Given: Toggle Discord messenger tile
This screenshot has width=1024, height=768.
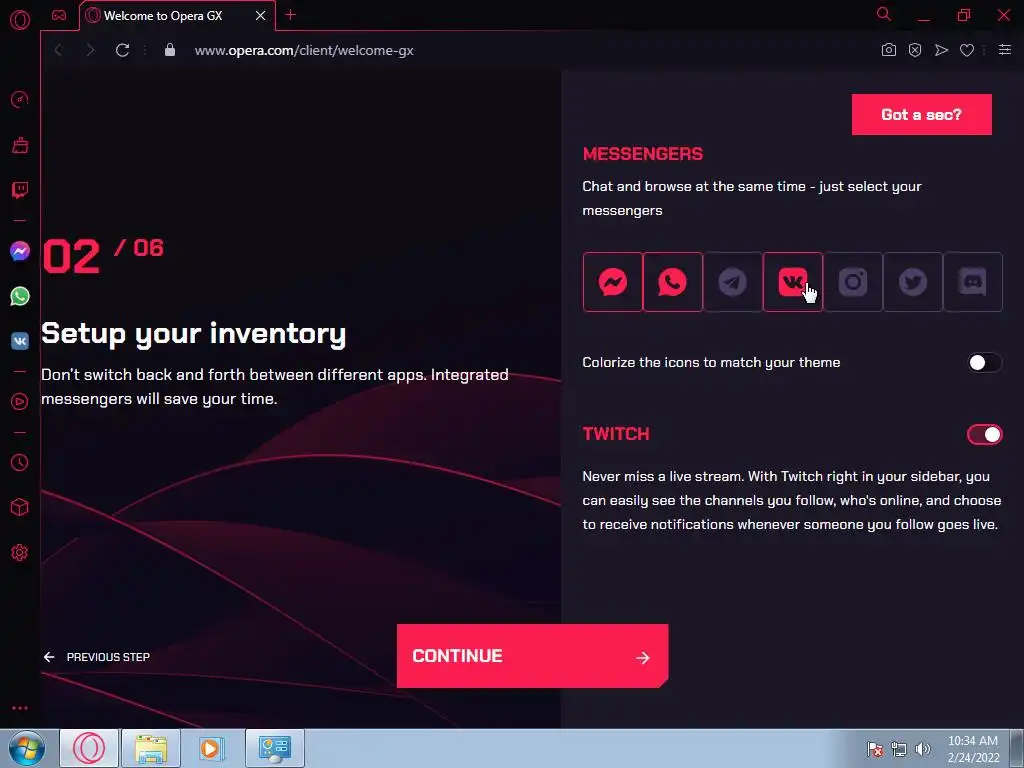Looking at the screenshot, I should pos(973,282).
